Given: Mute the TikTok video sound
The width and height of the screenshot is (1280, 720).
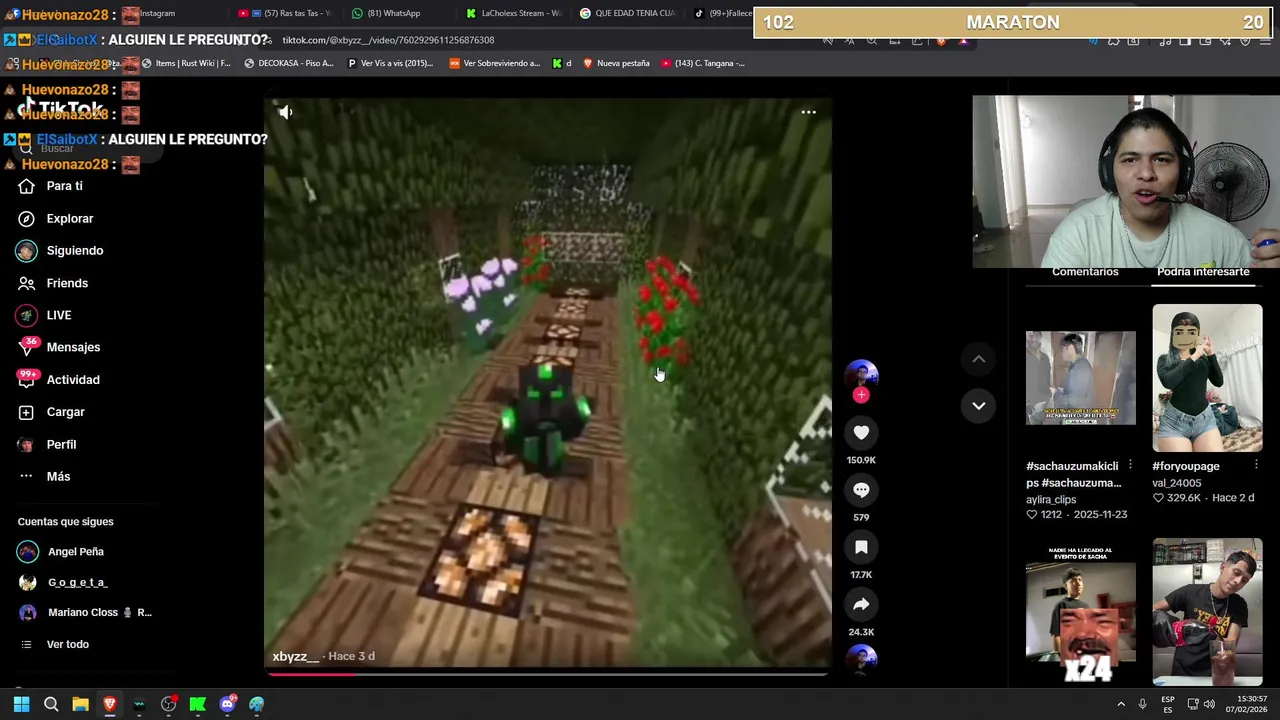Looking at the screenshot, I should [x=285, y=113].
